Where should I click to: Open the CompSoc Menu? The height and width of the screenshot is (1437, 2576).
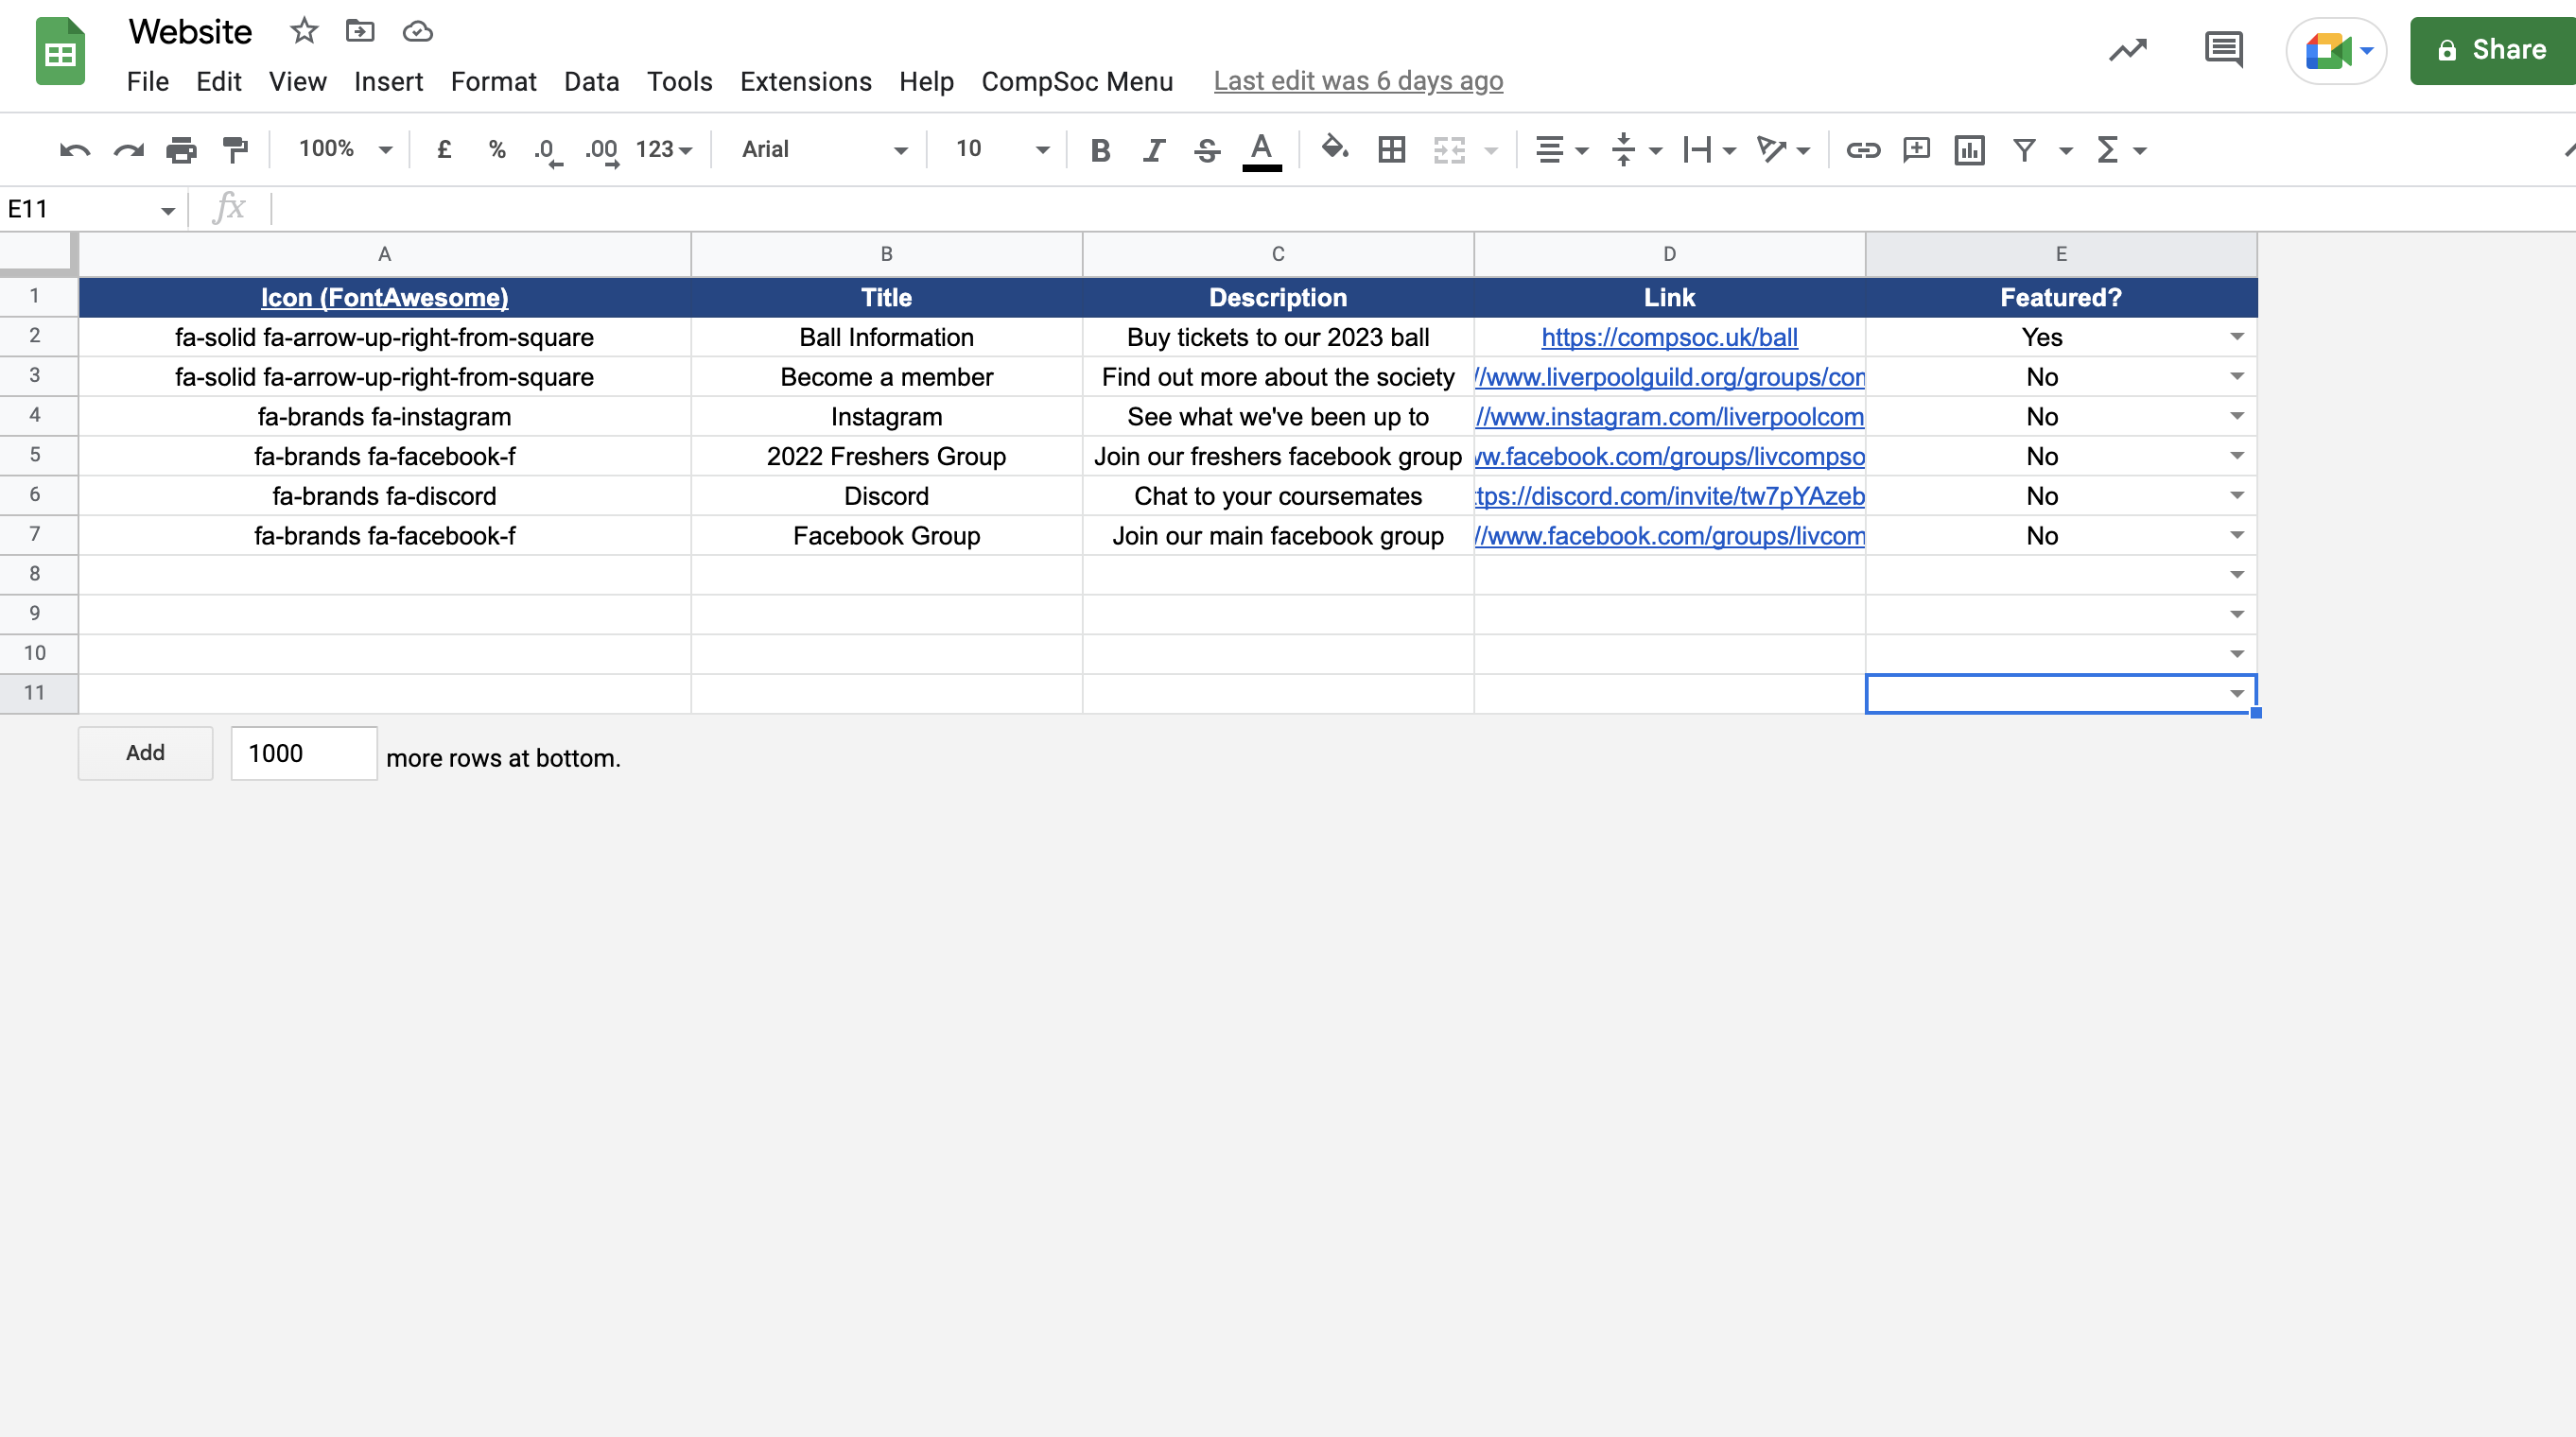pos(1077,81)
